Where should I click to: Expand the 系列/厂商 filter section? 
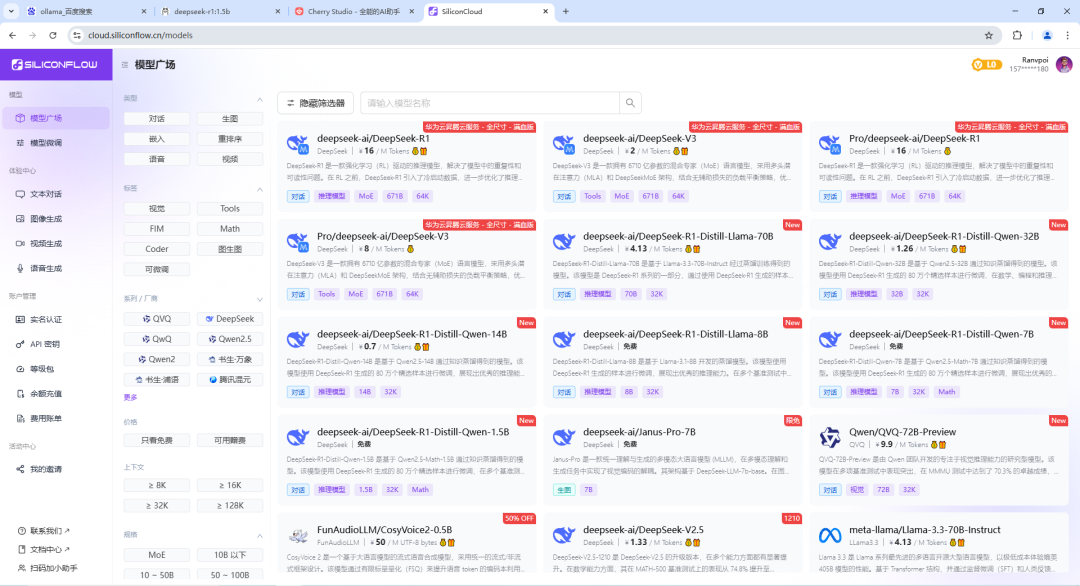click(260, 300)
